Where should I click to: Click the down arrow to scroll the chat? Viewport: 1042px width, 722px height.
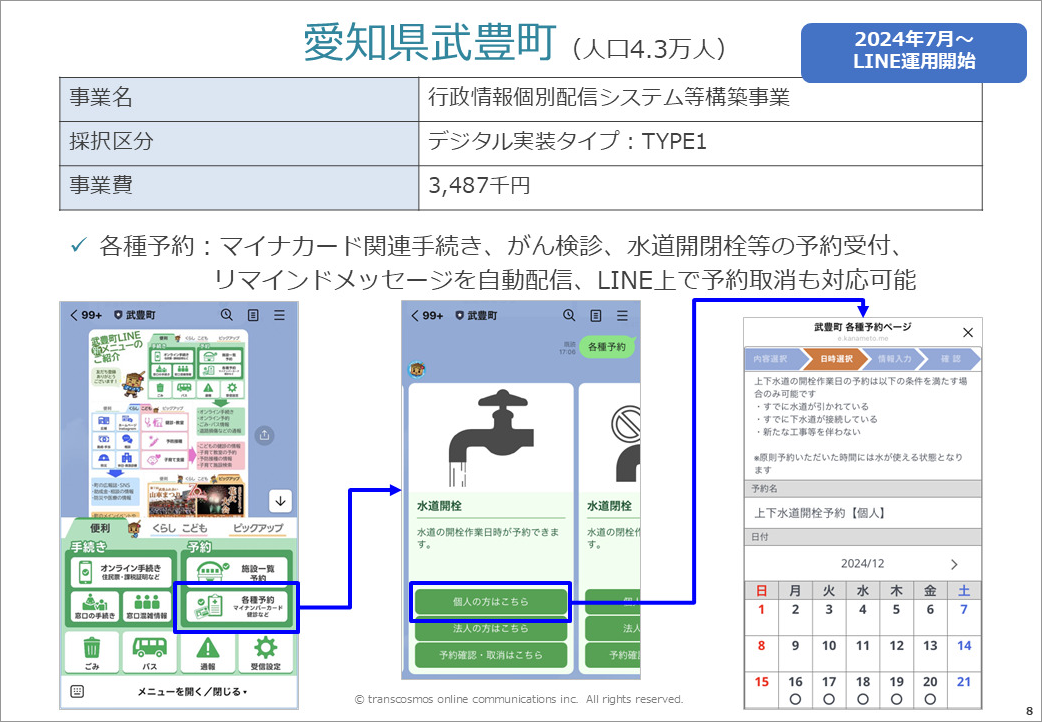(x=279, y=499)
